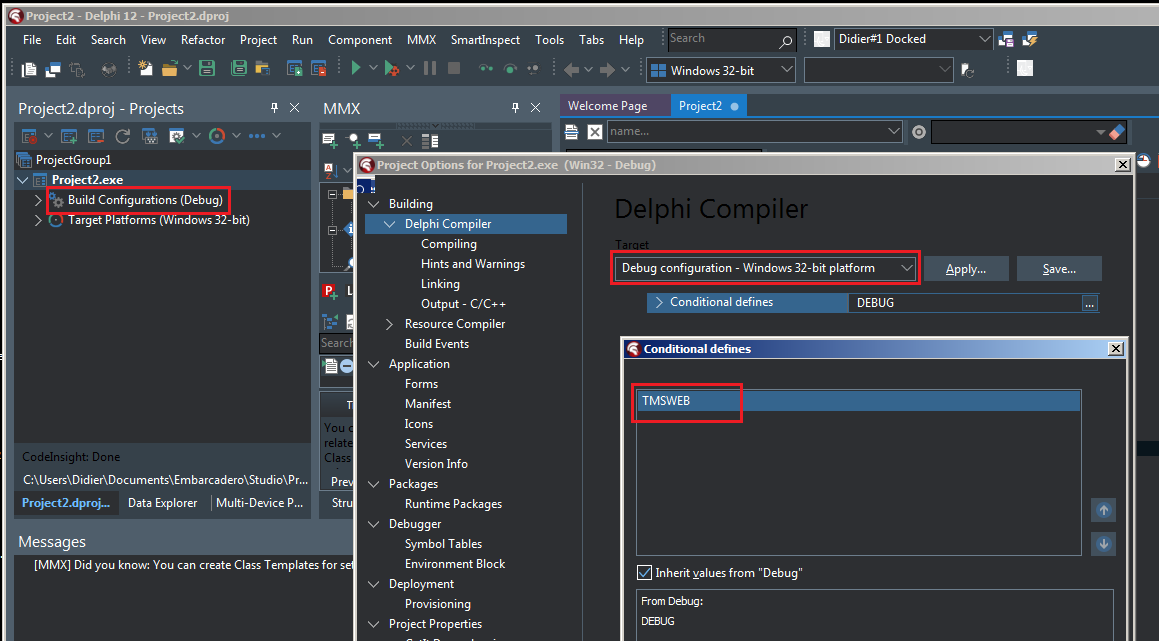Click Add to project icon in Projects panel

[69, 136]
